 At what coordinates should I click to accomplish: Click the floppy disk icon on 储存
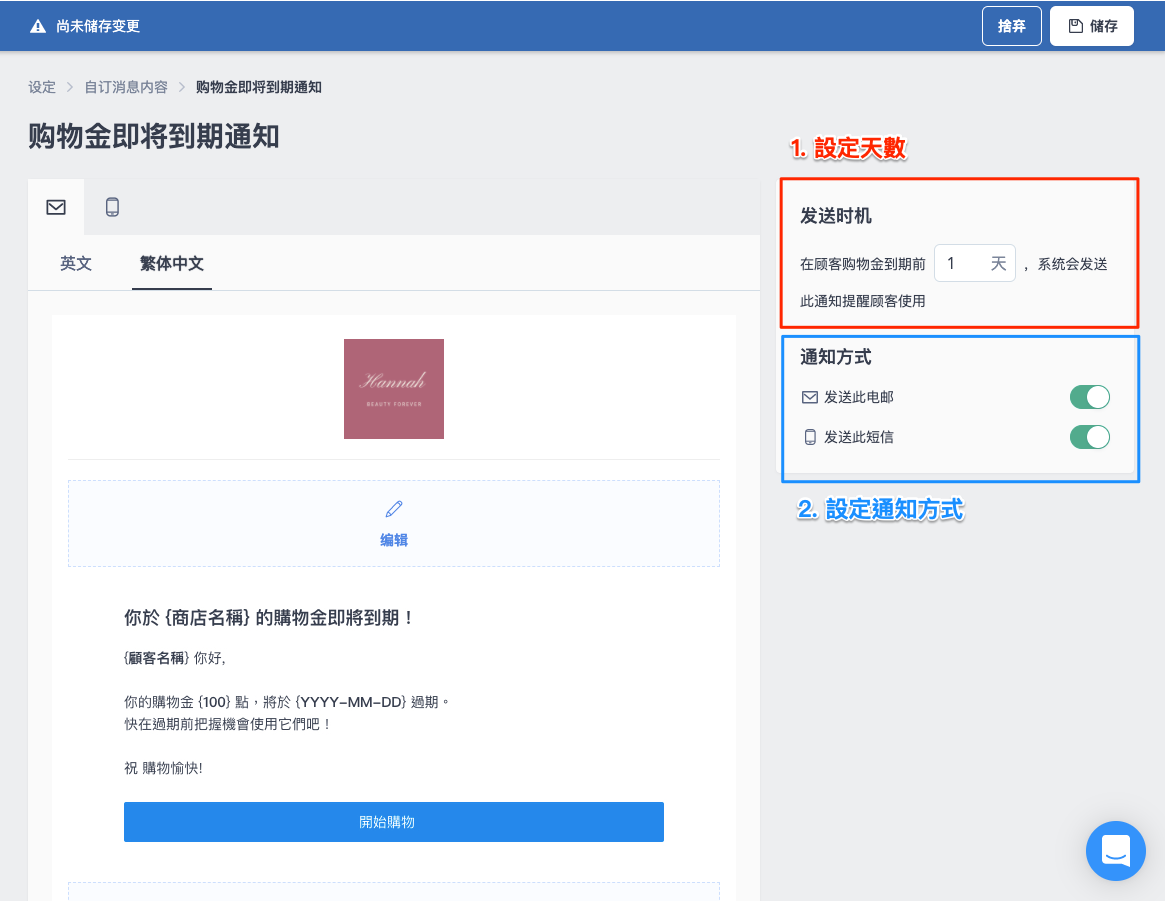point(1075,26)
